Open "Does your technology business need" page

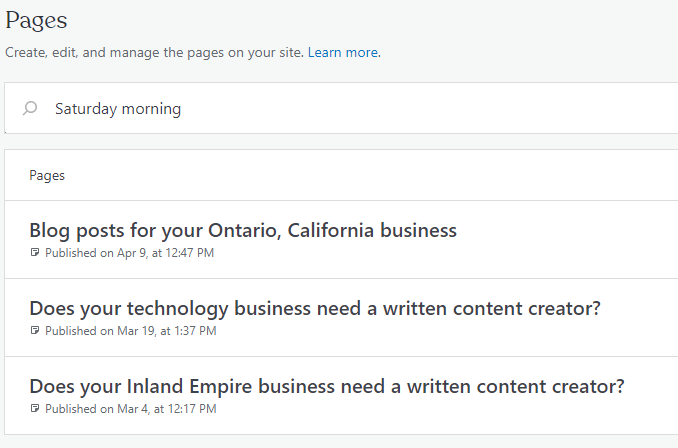[314, 308]
